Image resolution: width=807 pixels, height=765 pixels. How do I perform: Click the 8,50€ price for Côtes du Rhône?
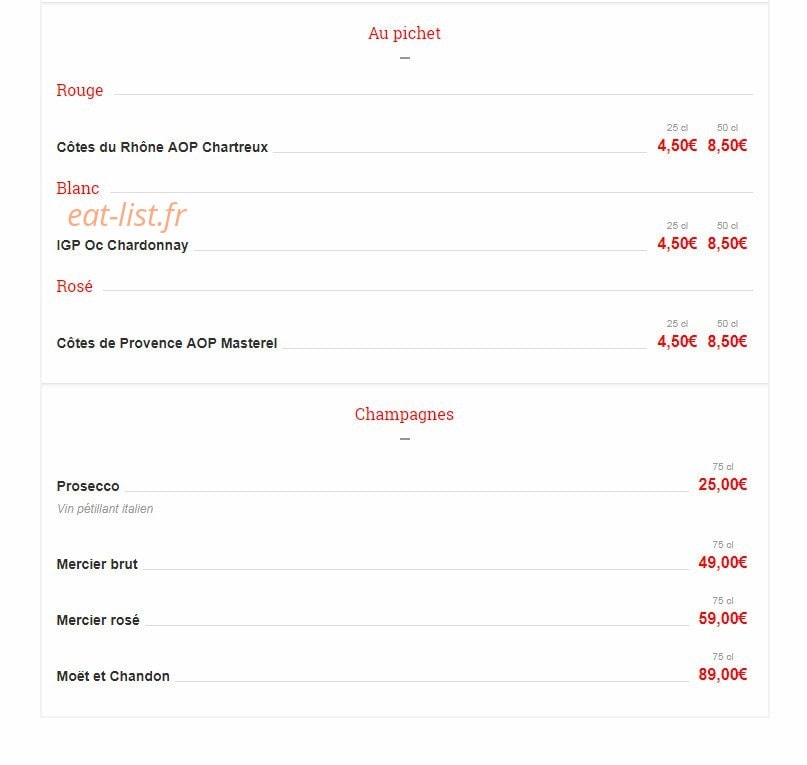tap(727, 146)
